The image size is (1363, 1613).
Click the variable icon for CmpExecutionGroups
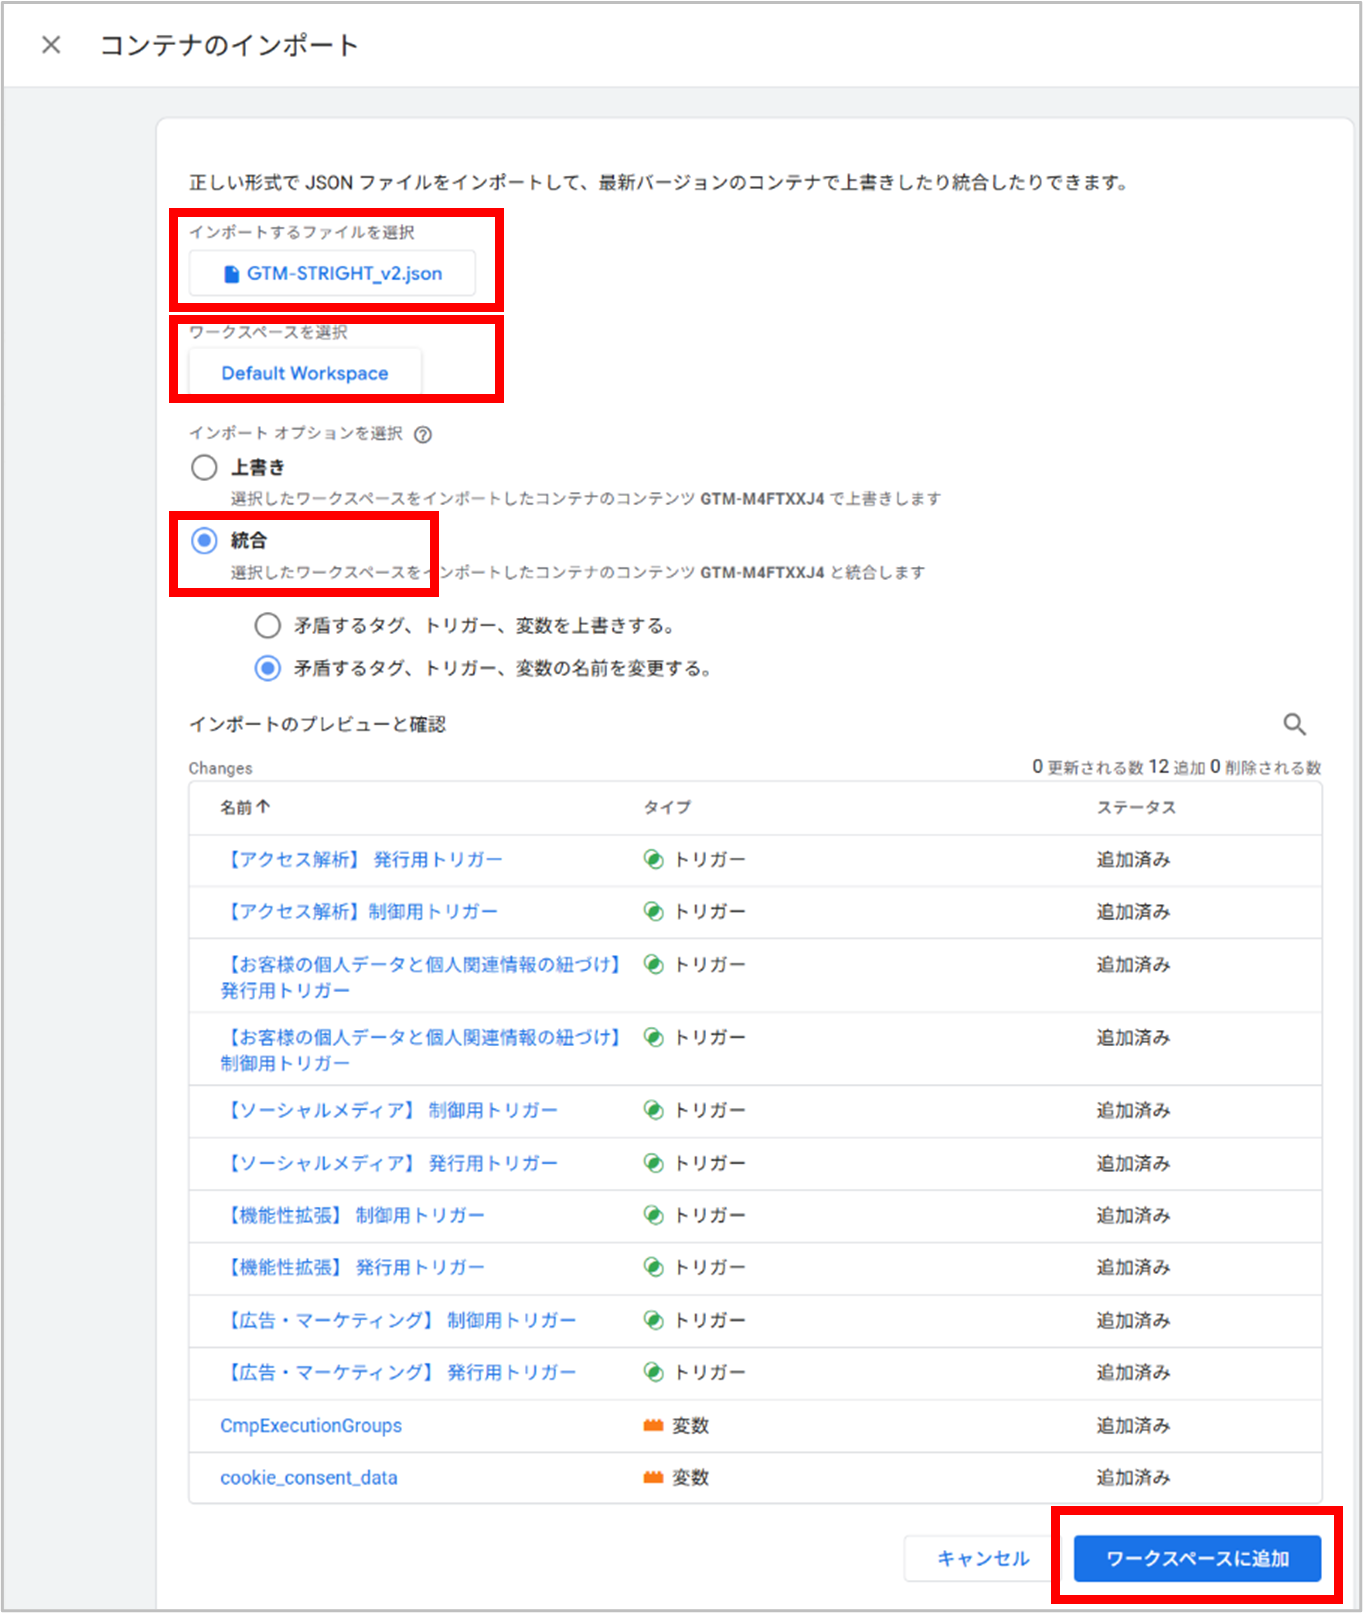tap(653, 1425)
